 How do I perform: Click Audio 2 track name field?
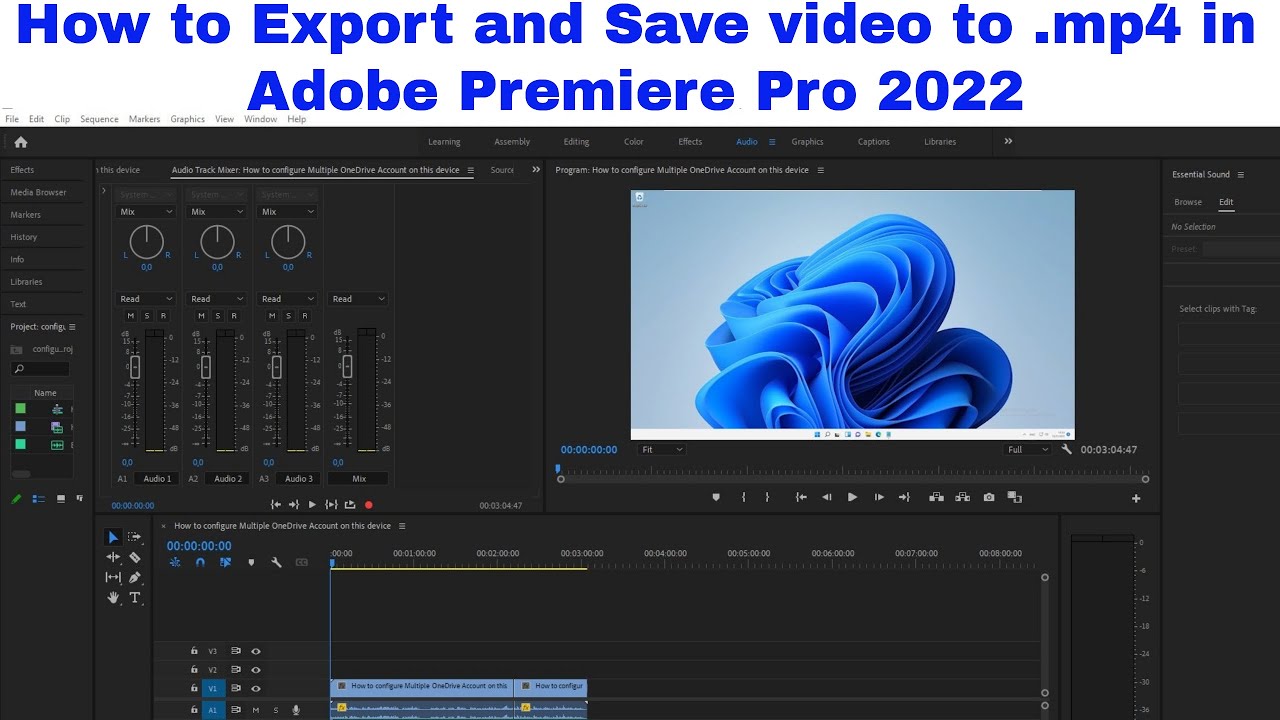click(228, 479)
